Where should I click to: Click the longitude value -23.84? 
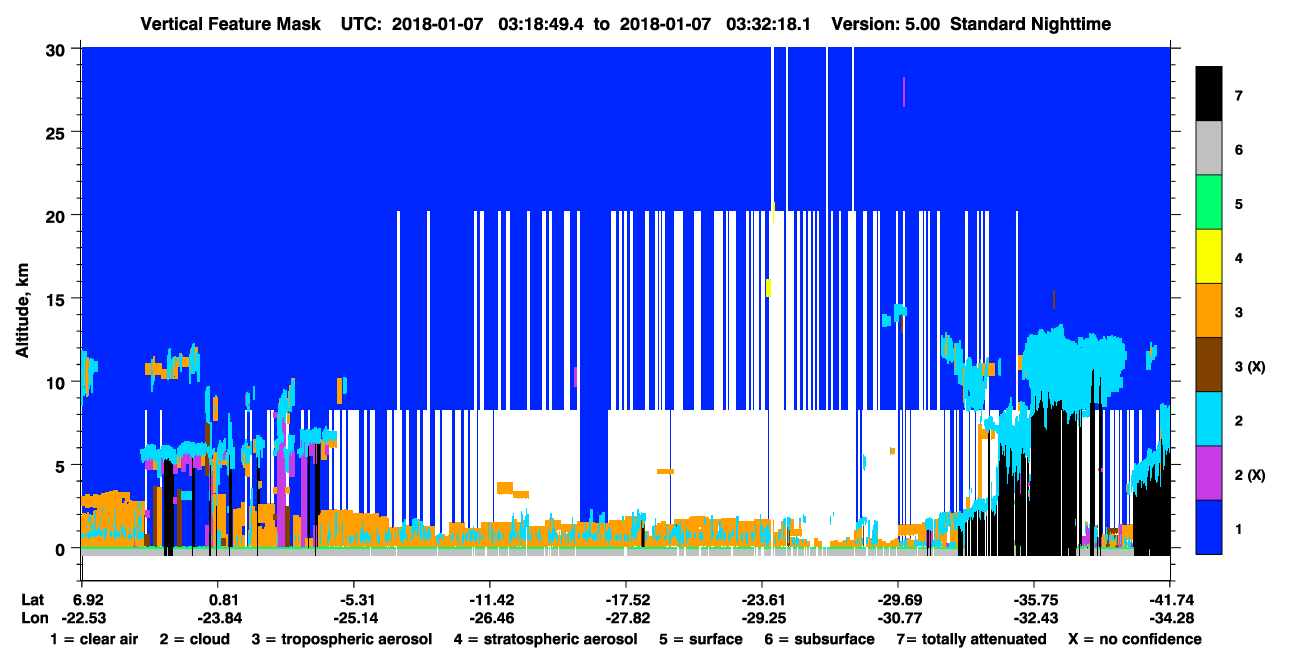[218, 617]
